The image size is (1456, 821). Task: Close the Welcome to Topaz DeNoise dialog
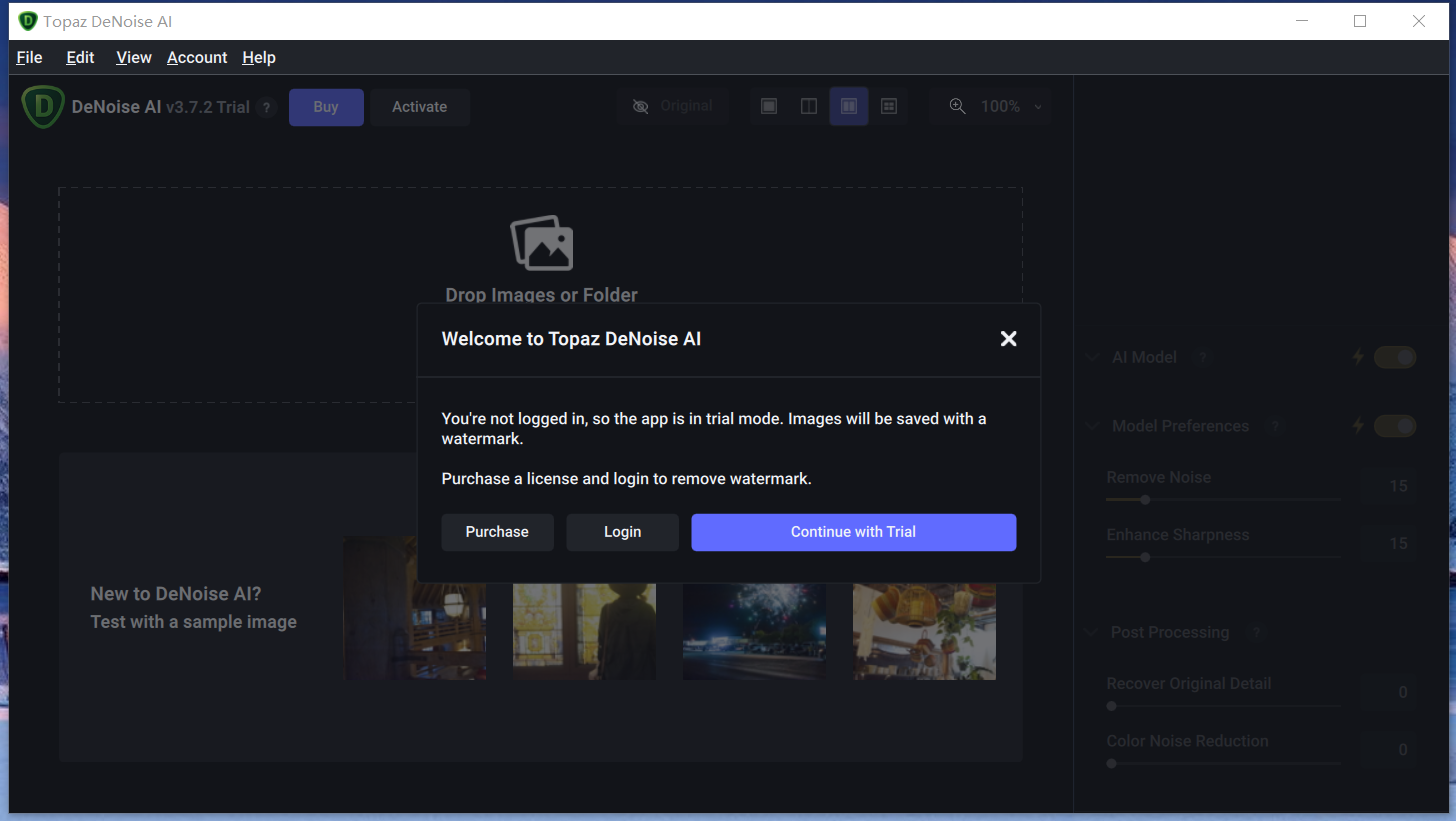coord(1009,339)
